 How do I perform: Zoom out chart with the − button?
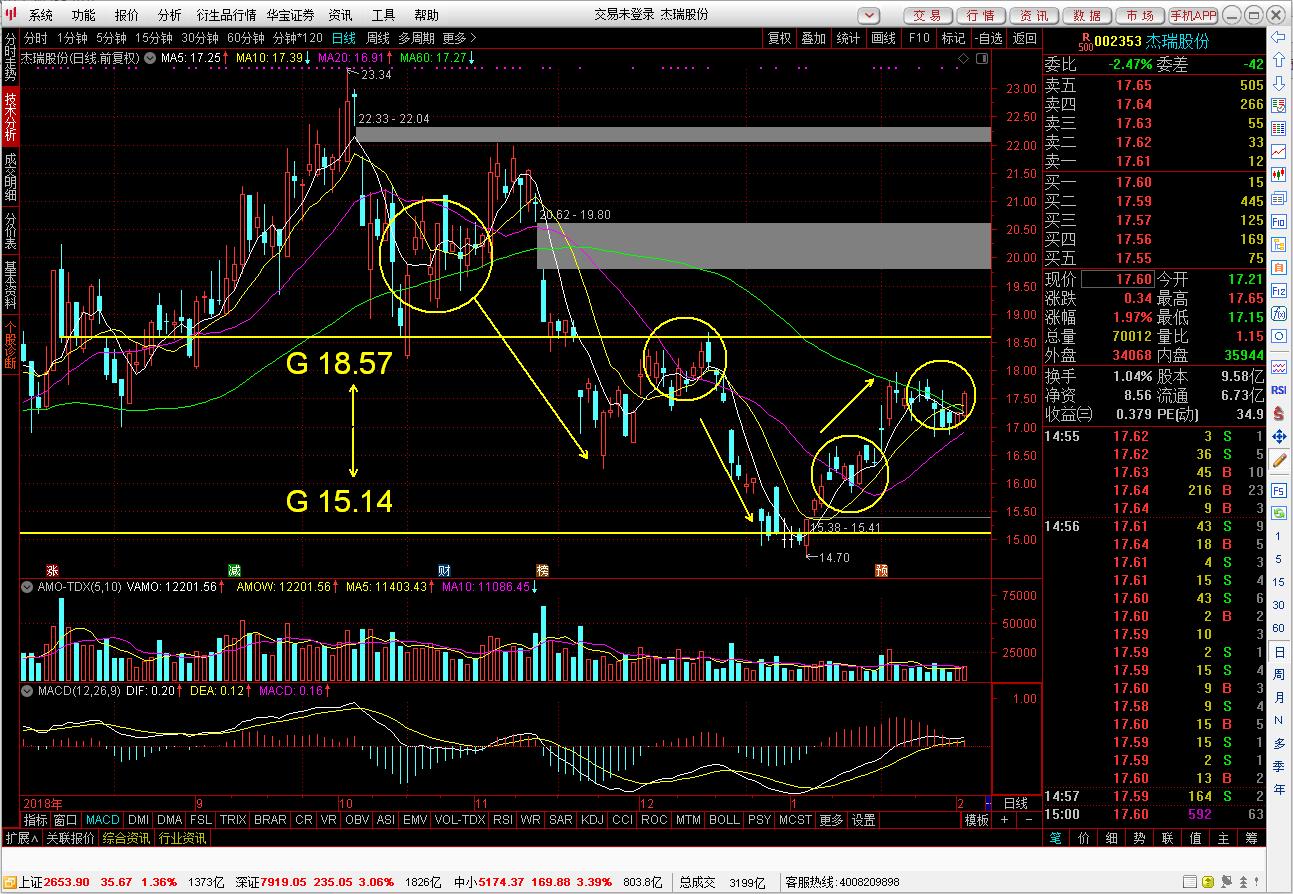[x=1028, y=820]
